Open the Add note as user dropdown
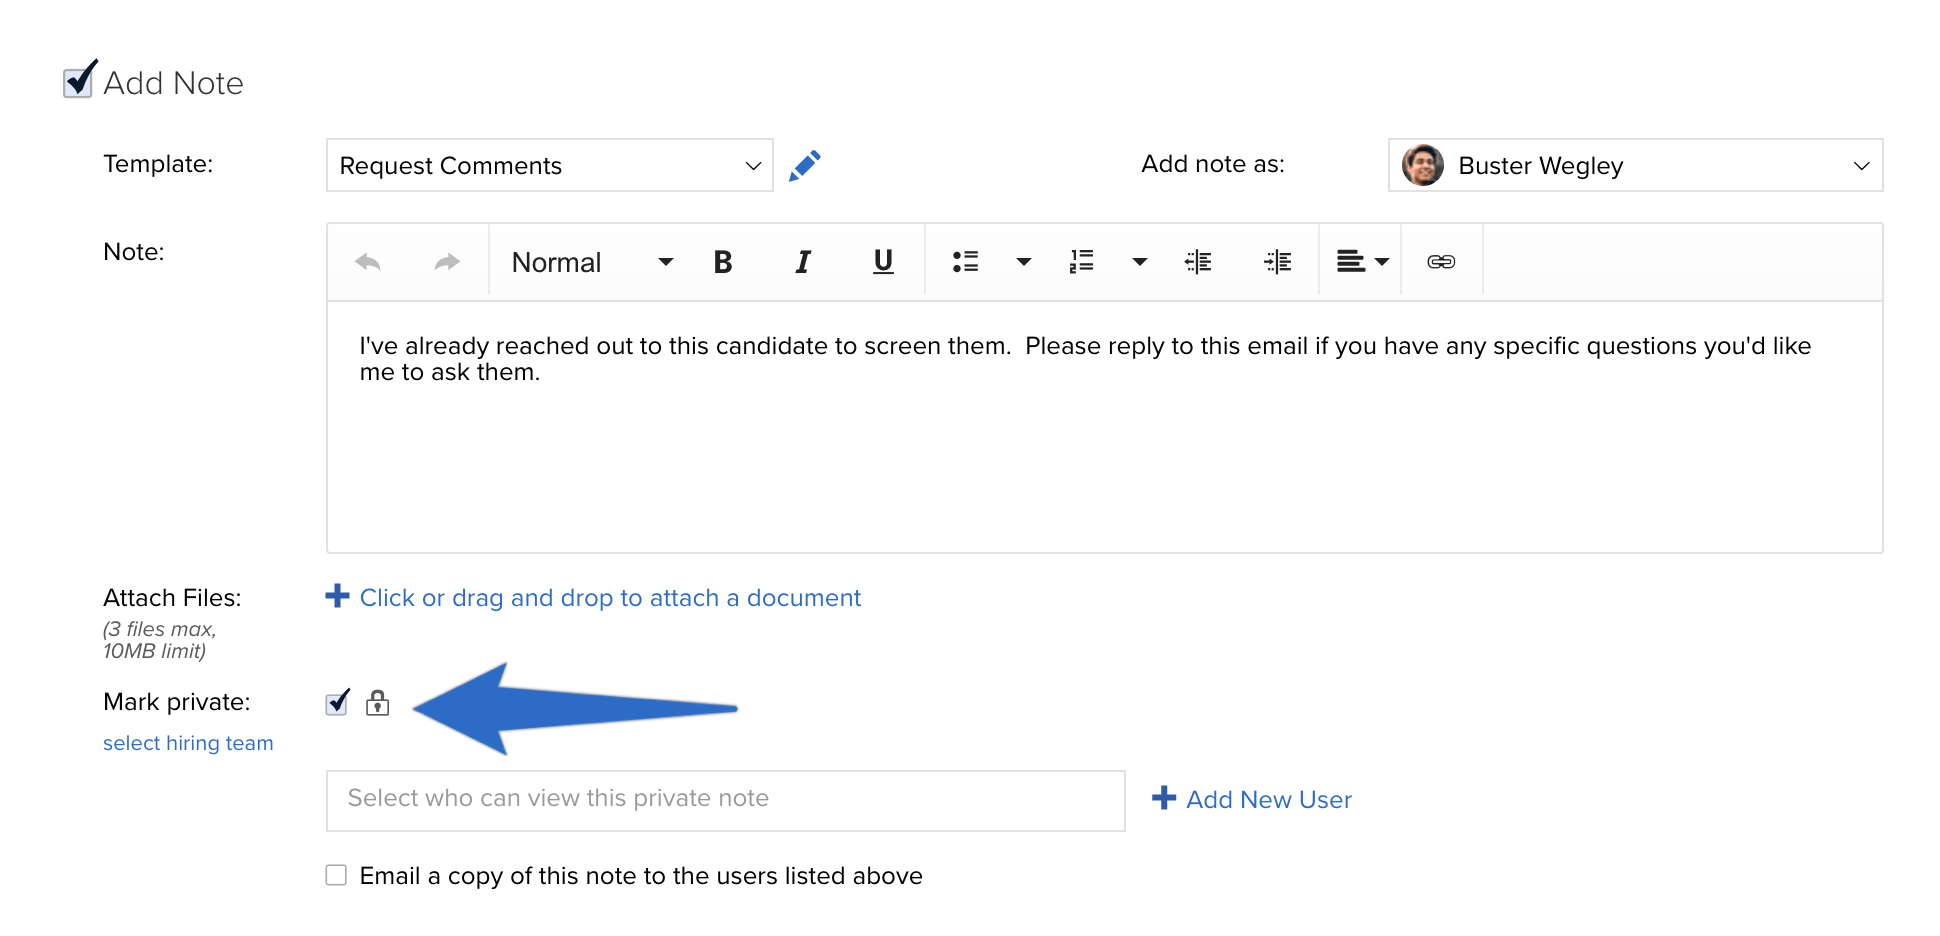The image size is (1940, 936). pos(1636,165)
